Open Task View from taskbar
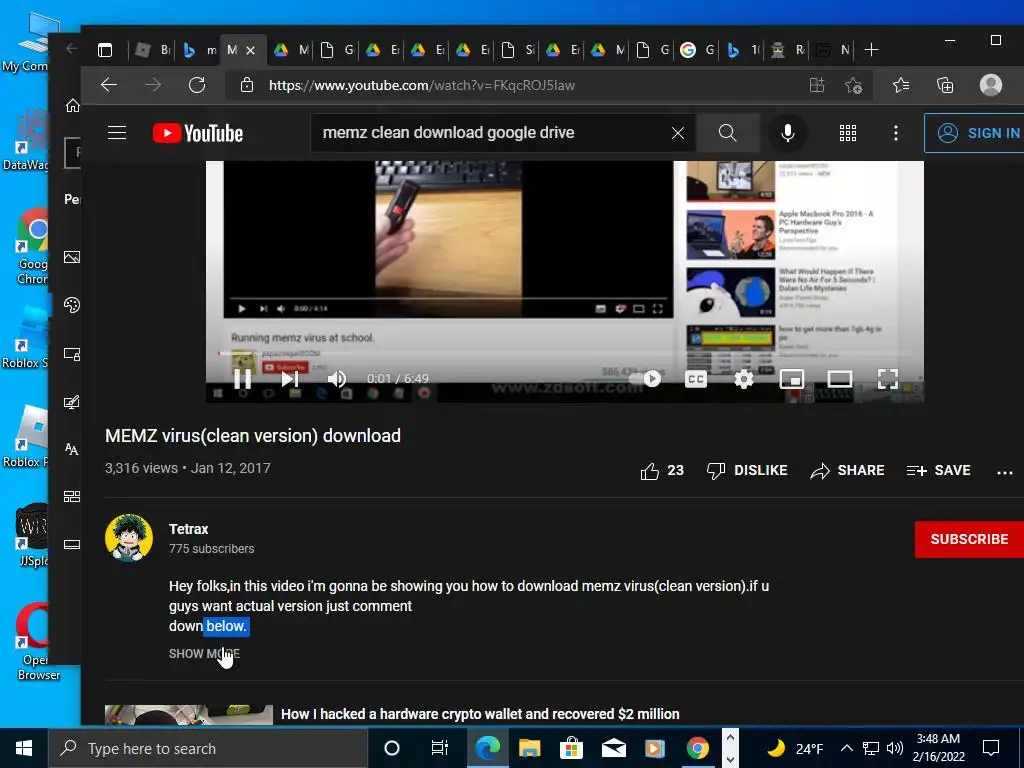Image resolution: width=1024 pixels, height=768 pixels. pyautogui.click(x=440, y=748)
